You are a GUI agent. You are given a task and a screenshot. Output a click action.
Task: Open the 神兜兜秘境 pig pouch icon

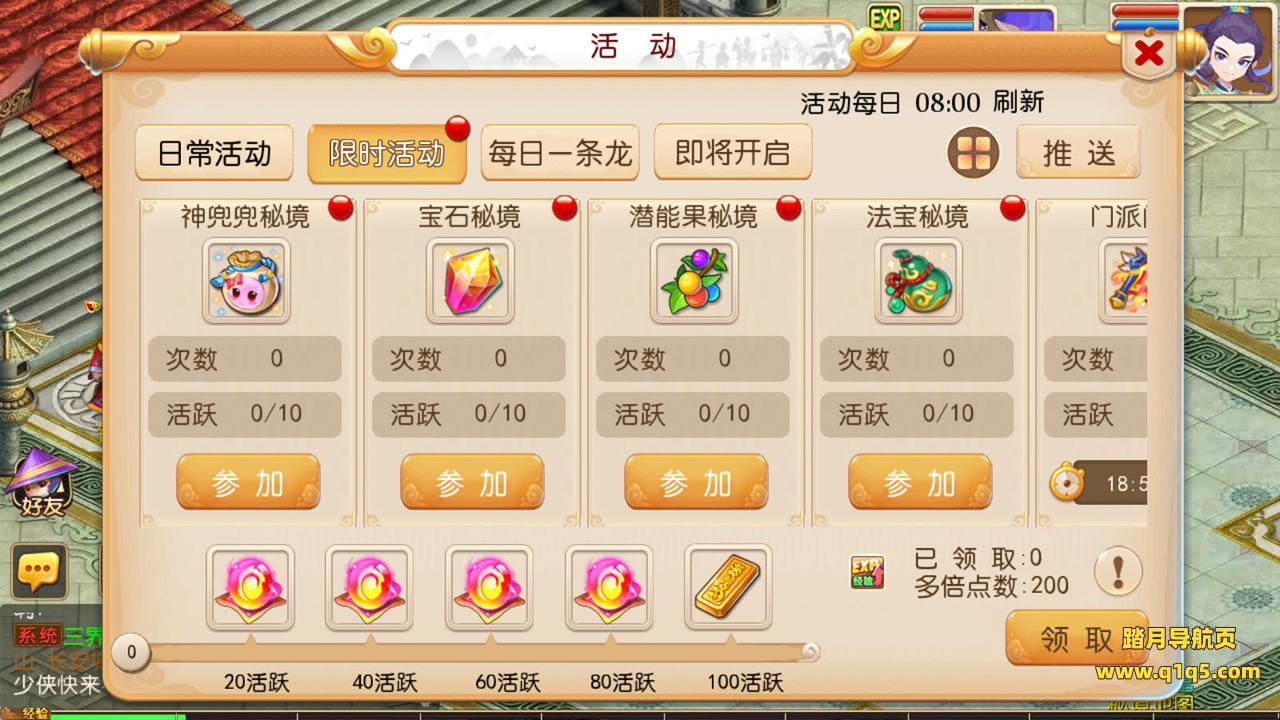point(246,280)
